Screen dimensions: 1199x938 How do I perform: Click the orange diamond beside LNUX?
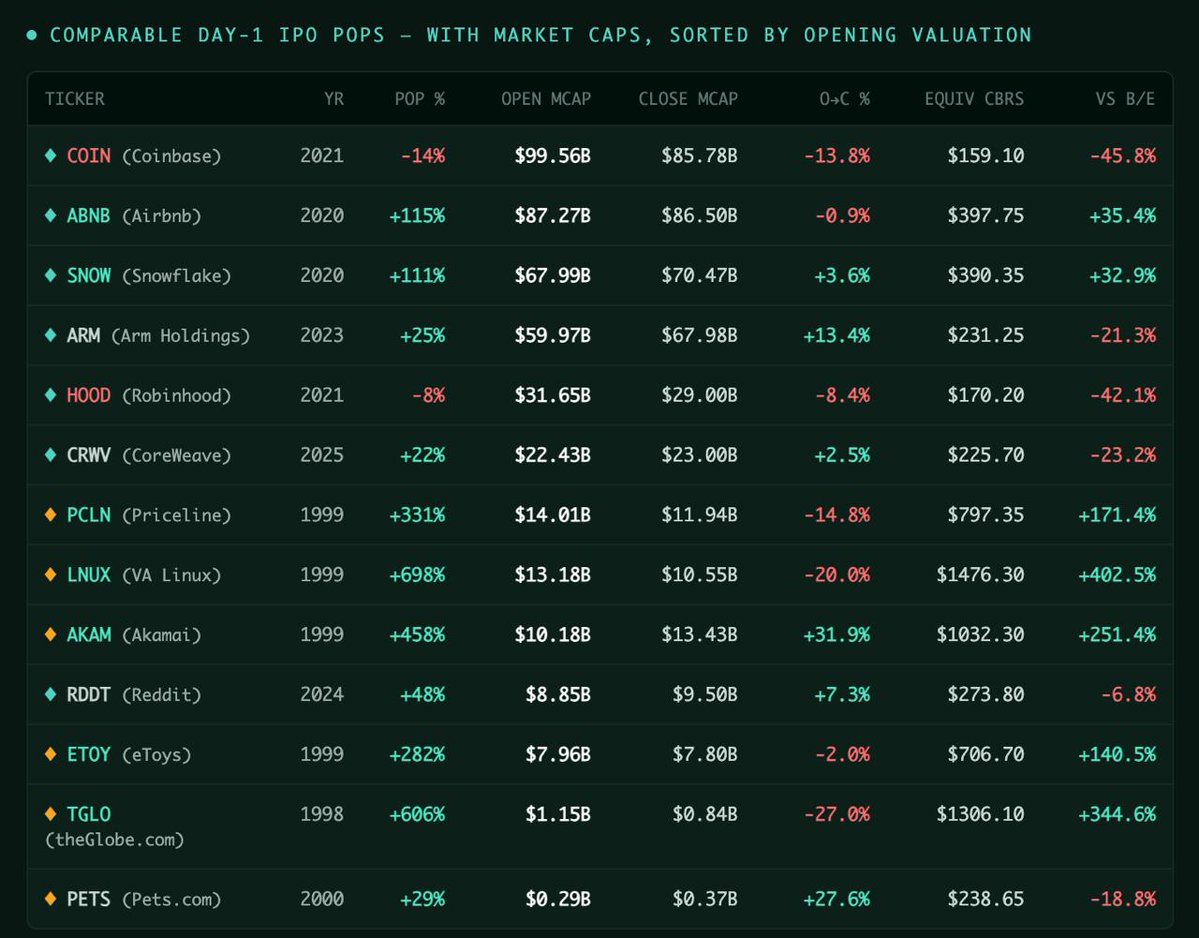click(x=50, y=574)
